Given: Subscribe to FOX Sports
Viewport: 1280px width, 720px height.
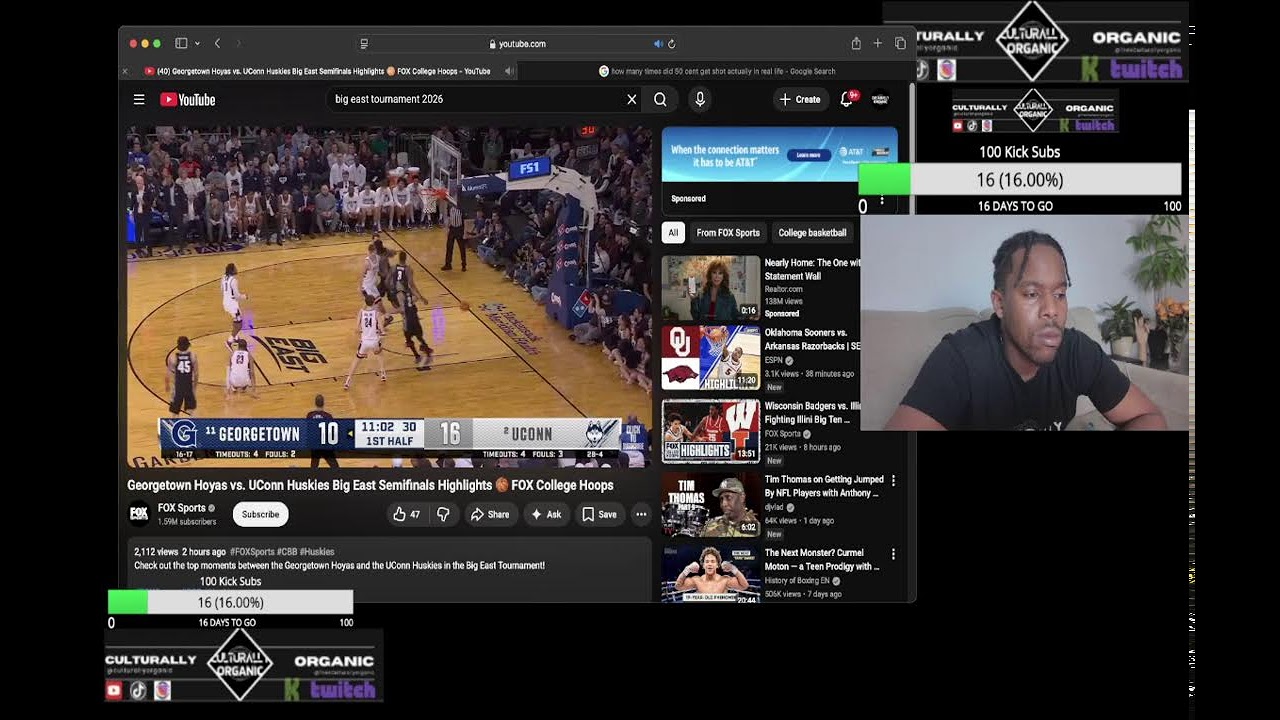Looking at the screenshot, I should coord(261,514).
